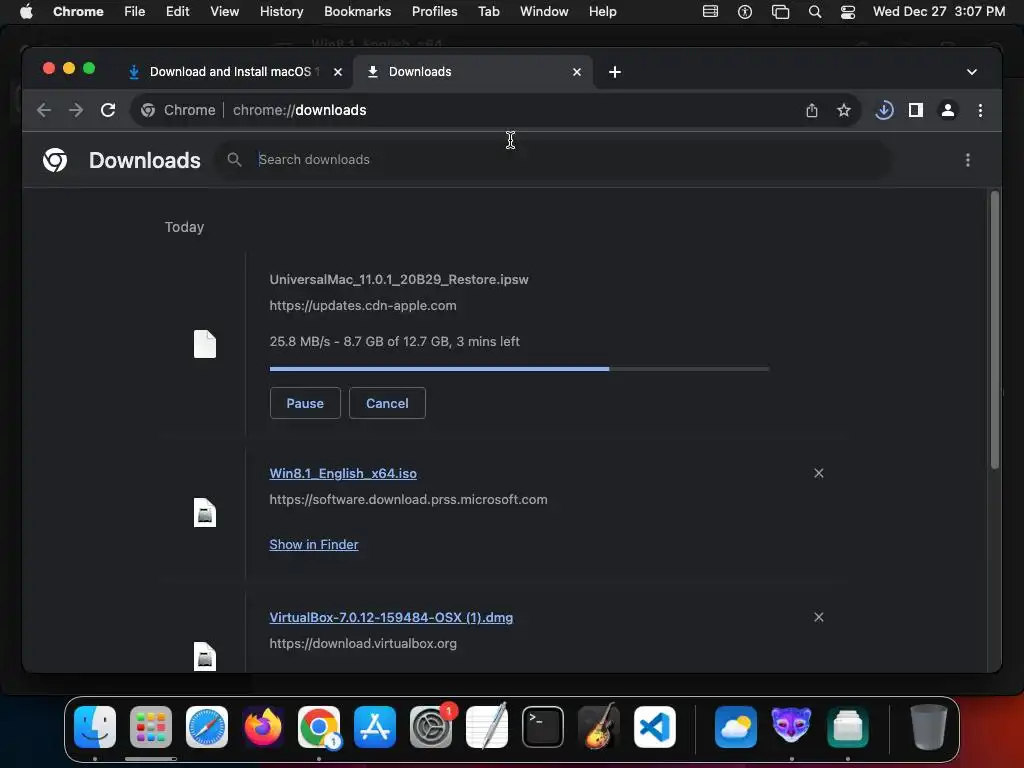Open System Settings from the Dock
Image resolution: width=1024 pixels, height=768 pixels.
431,727
